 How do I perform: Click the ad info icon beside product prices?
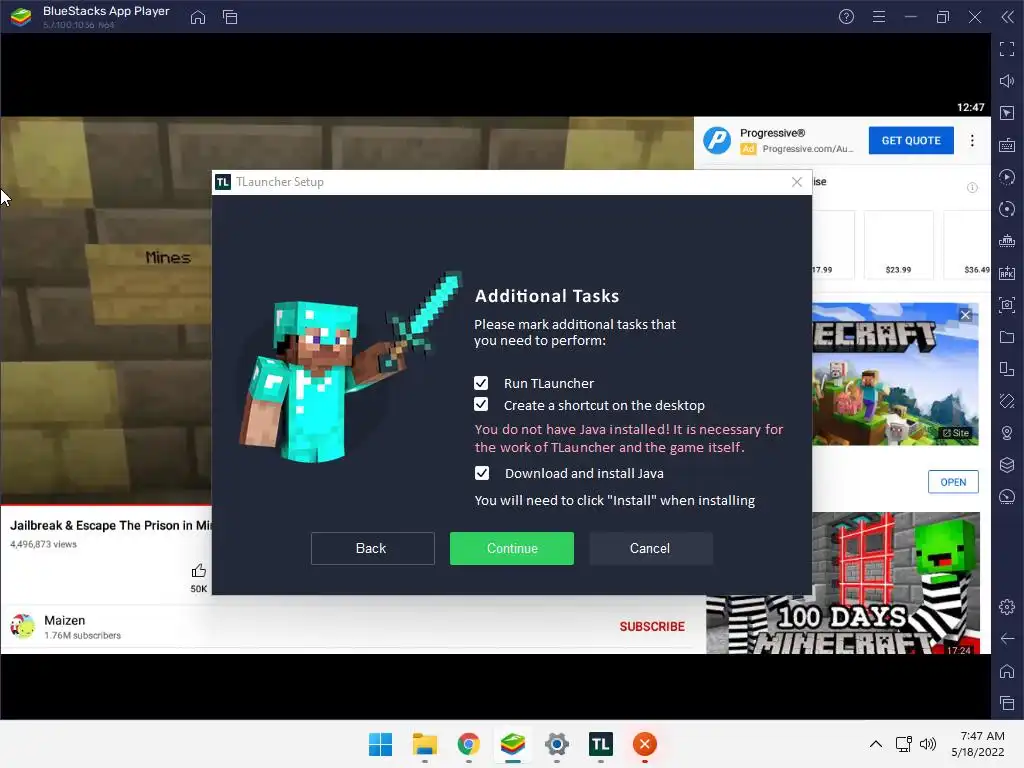[972, 188]
